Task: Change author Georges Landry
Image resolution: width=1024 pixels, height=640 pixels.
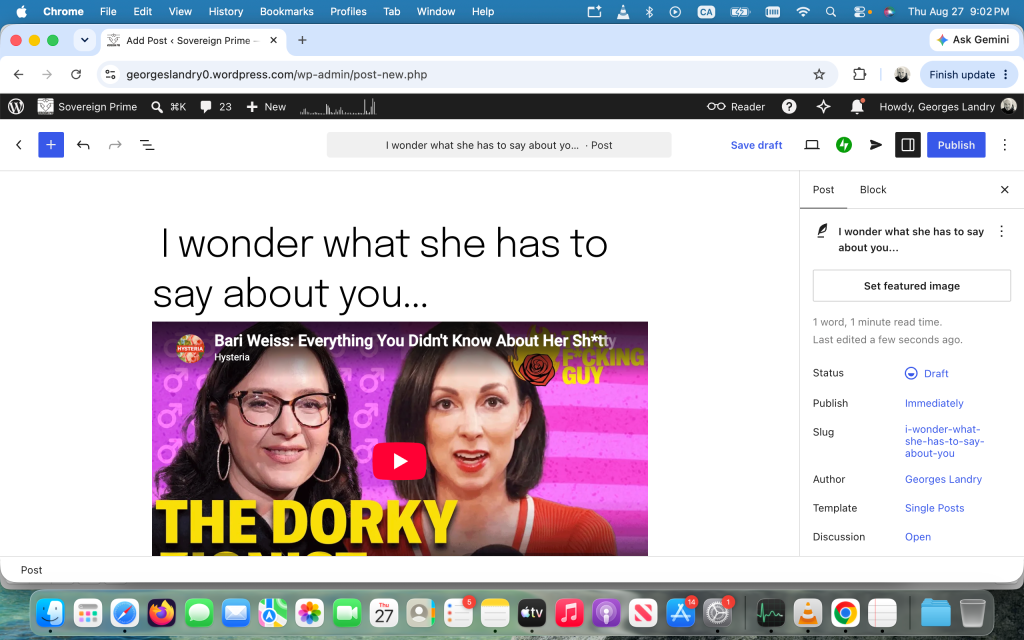Action: [943, 479]
